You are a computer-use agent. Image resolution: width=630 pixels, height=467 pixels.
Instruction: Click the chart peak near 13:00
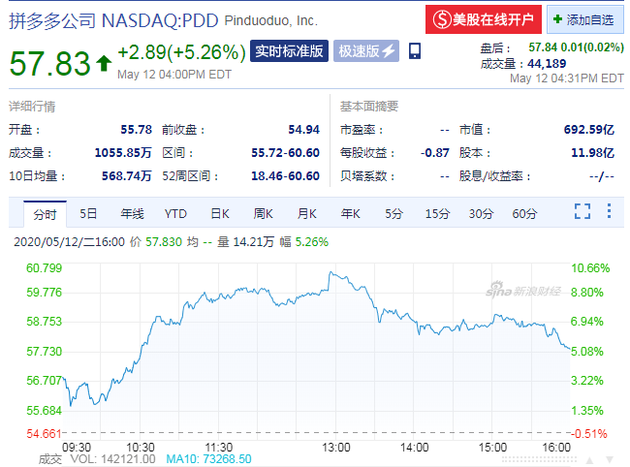[331, 272]
